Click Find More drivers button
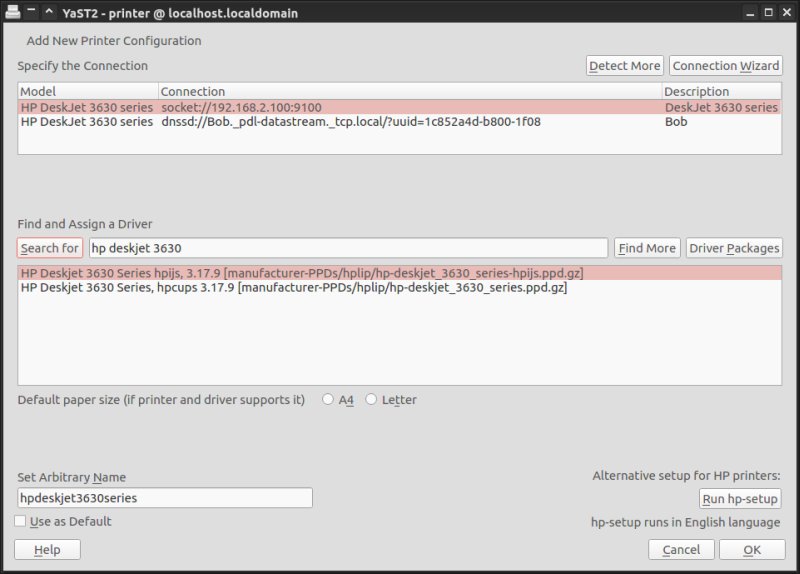The width and height of the screenshot is (800, 574). [647, 248]
